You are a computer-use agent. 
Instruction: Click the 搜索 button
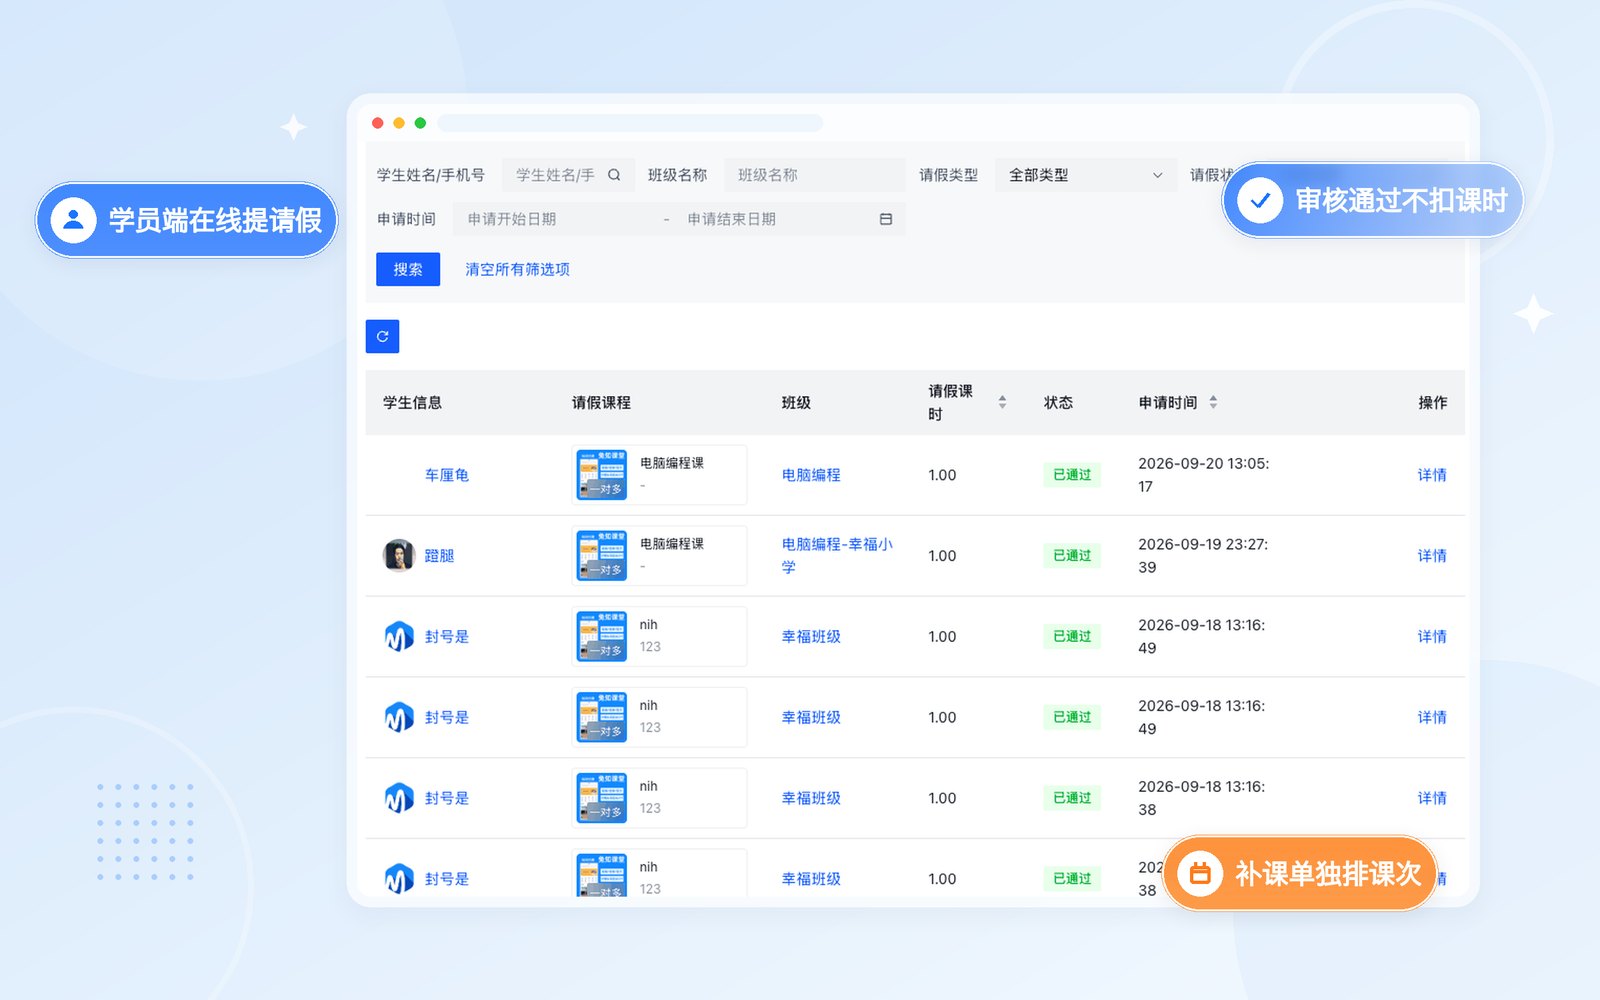click(408, 269)
